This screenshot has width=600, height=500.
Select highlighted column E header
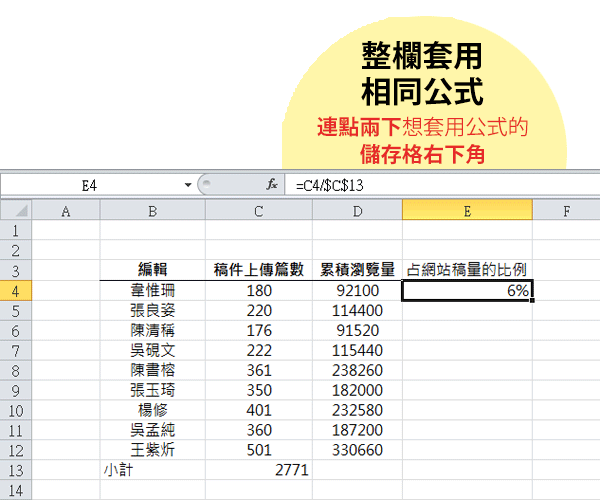(x=467, y=210)
